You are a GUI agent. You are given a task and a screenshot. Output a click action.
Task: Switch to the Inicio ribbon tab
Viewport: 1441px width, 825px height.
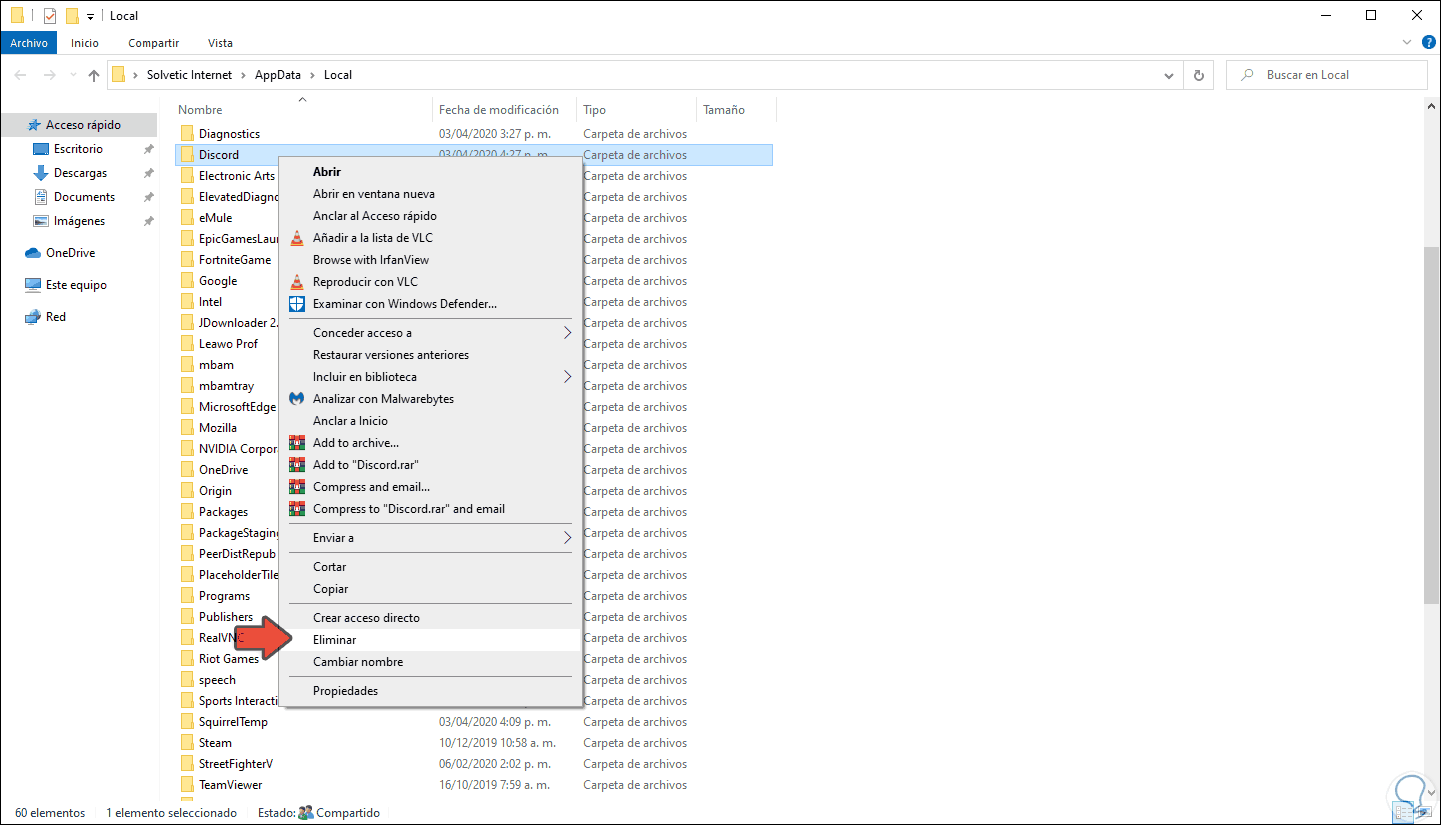(85, 43)
